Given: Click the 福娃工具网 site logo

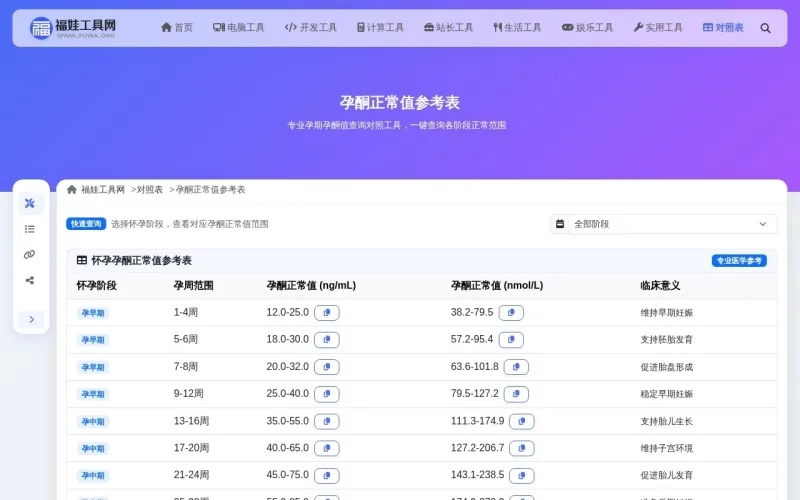Looking at the screenshot, I should click(x=73, y=28).
